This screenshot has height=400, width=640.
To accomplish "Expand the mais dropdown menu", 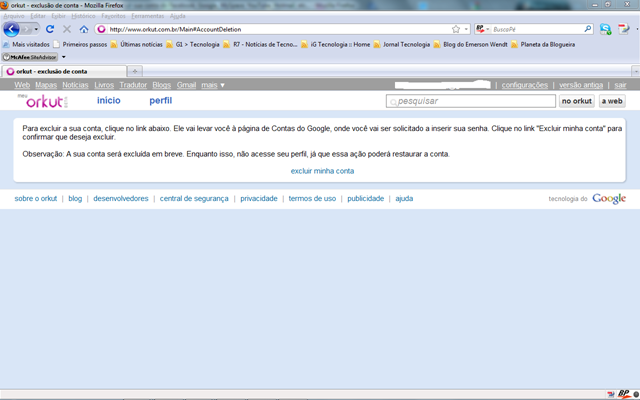I will click(x=213, y=85).
